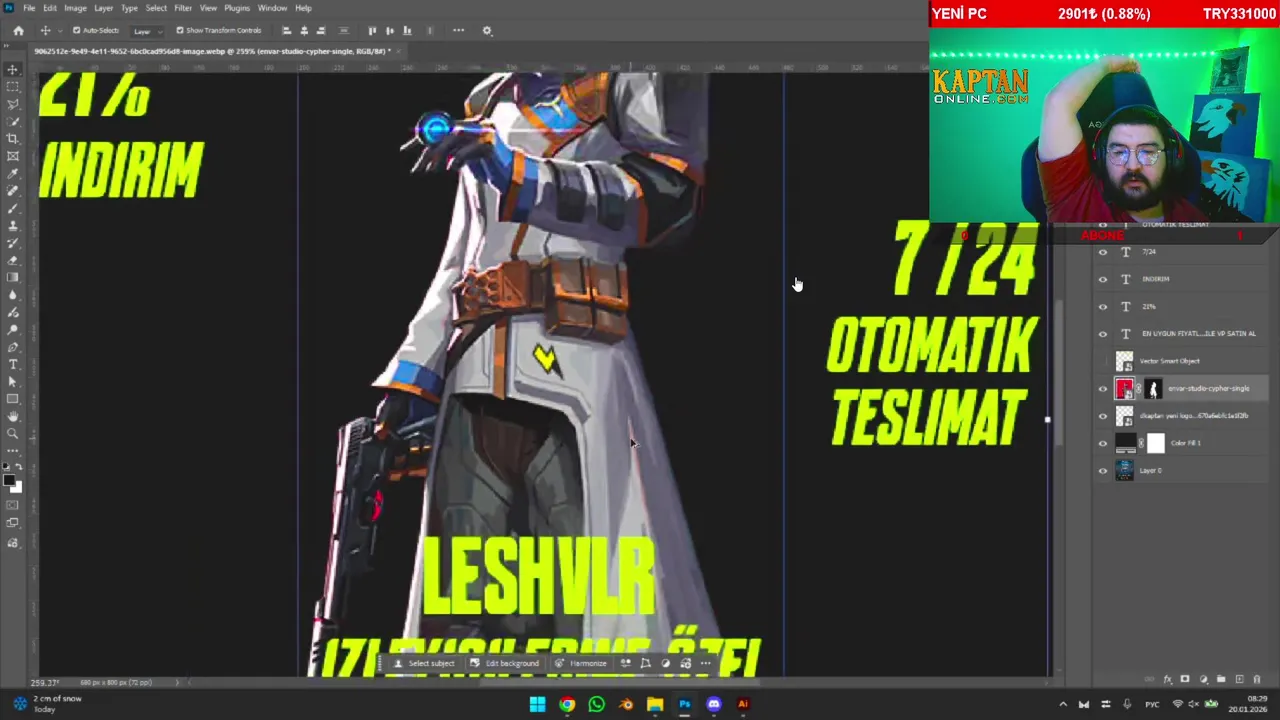Click the Color Fill 1 layer thumbnail

click(1125, 443)
